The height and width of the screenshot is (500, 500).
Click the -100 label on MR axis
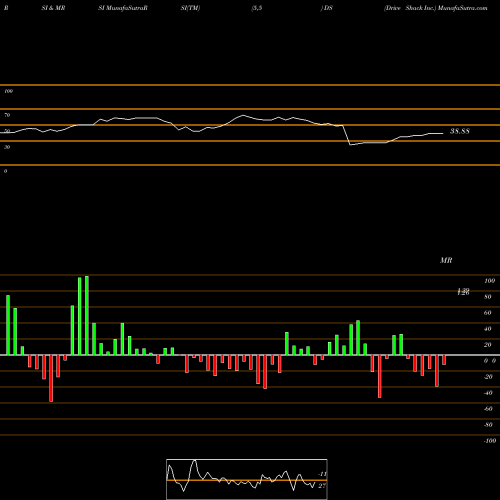coord(490,441)
